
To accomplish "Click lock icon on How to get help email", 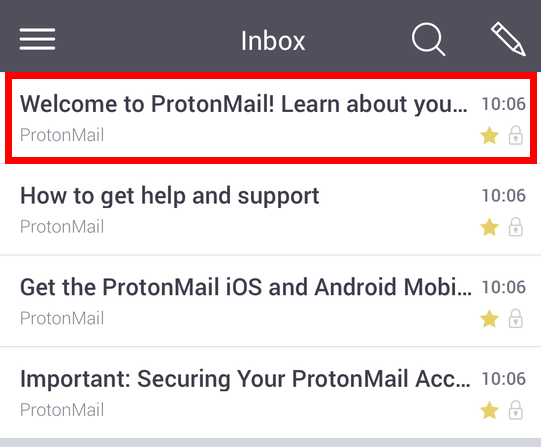I will (x=515, y=227).
